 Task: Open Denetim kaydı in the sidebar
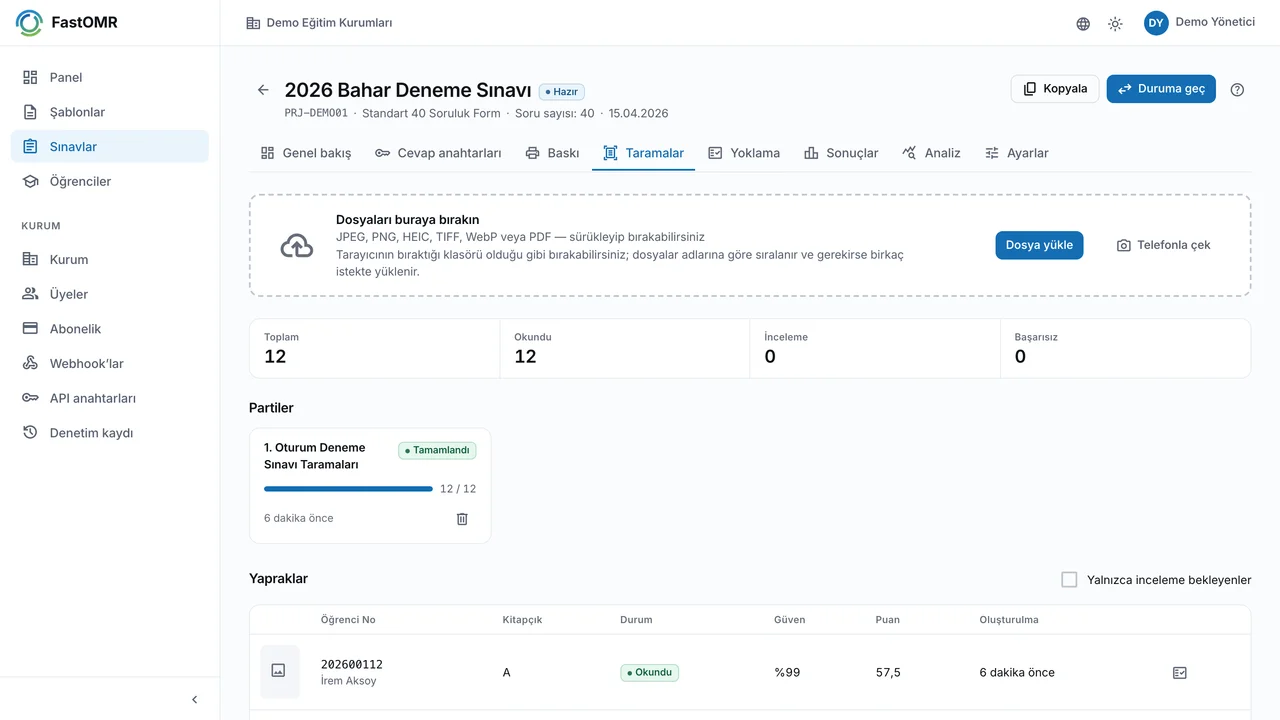point(110,433)
